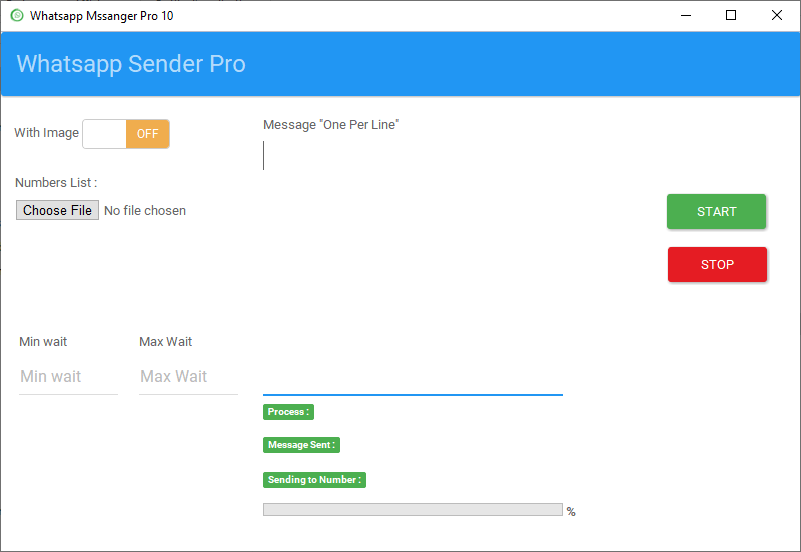This screenshot has width=801, height=552.
Task: Click the "Sending to Number :" label
Action: 314,480
